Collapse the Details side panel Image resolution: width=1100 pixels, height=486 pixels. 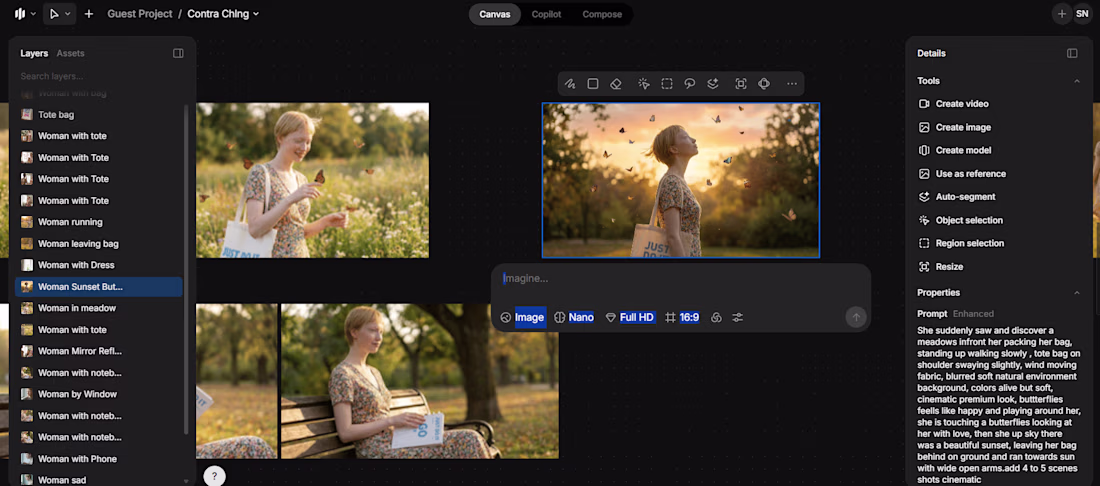(1072, 53)
